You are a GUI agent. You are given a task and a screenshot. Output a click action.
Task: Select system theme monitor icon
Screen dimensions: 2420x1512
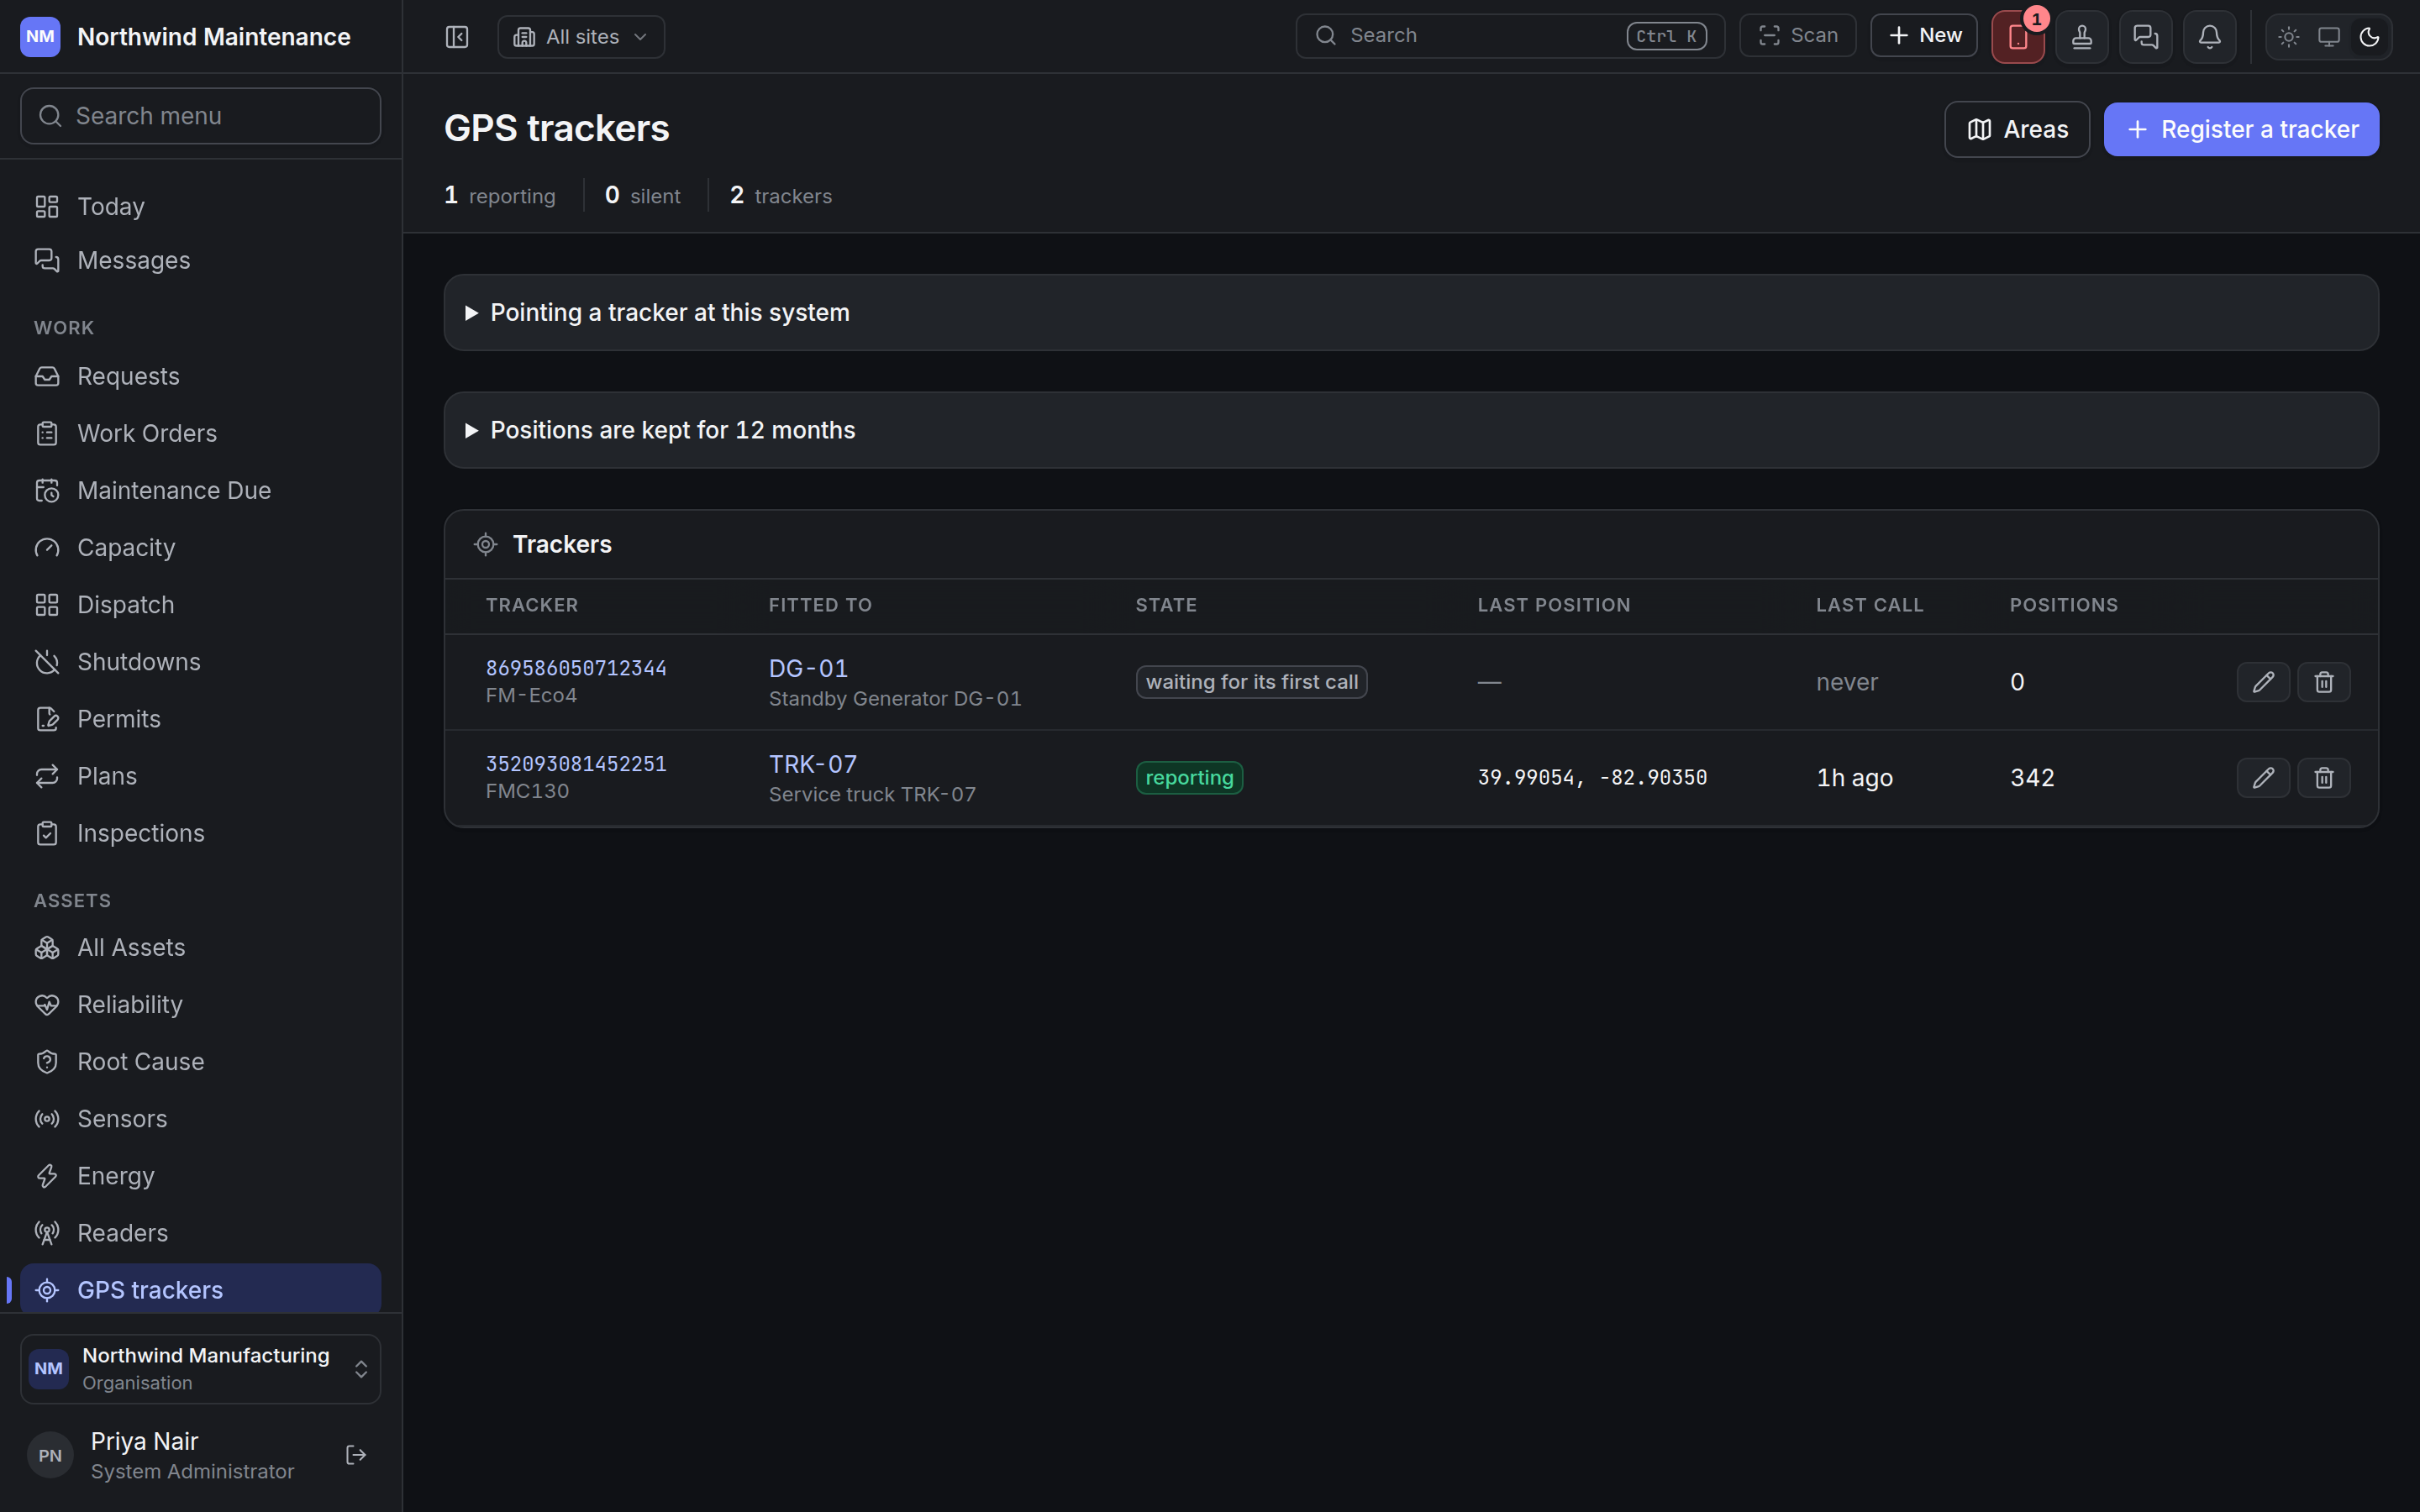click(2329, 37)
